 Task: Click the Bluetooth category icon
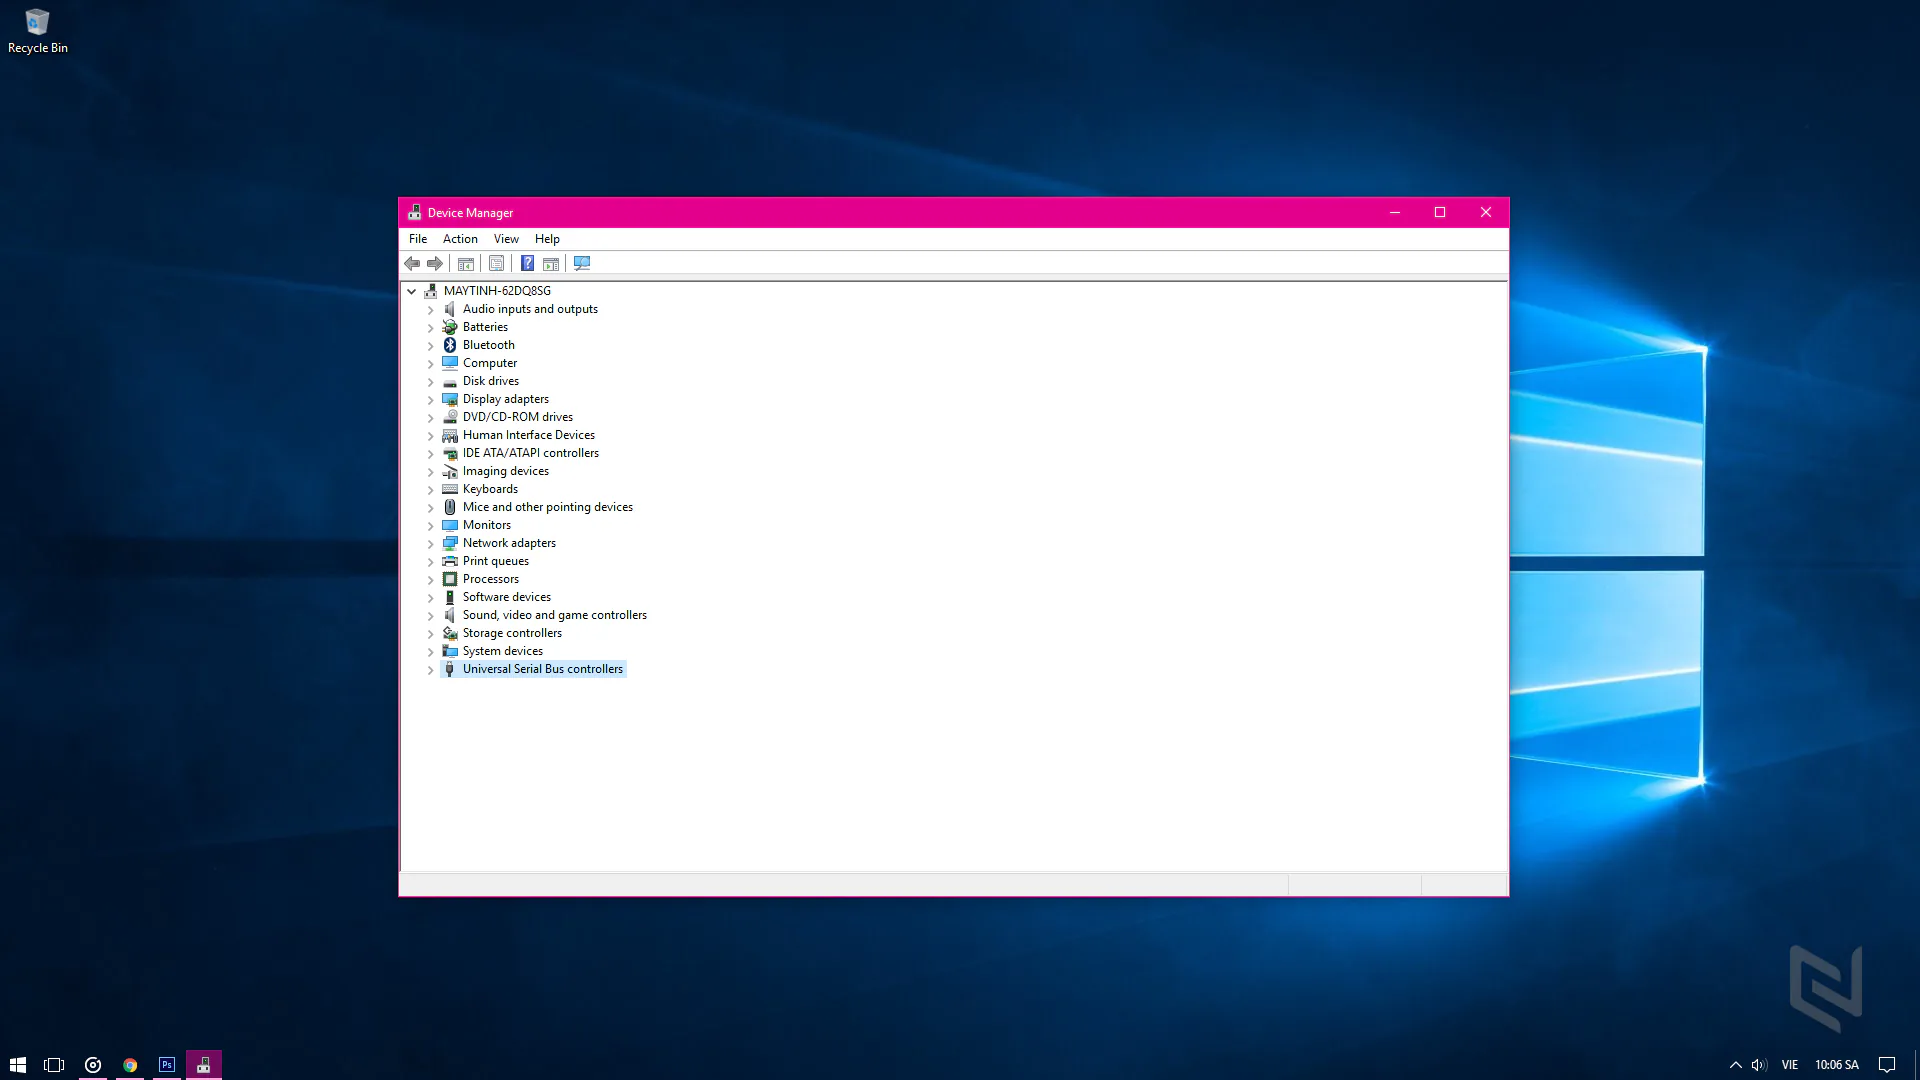(x=450, y=345)
